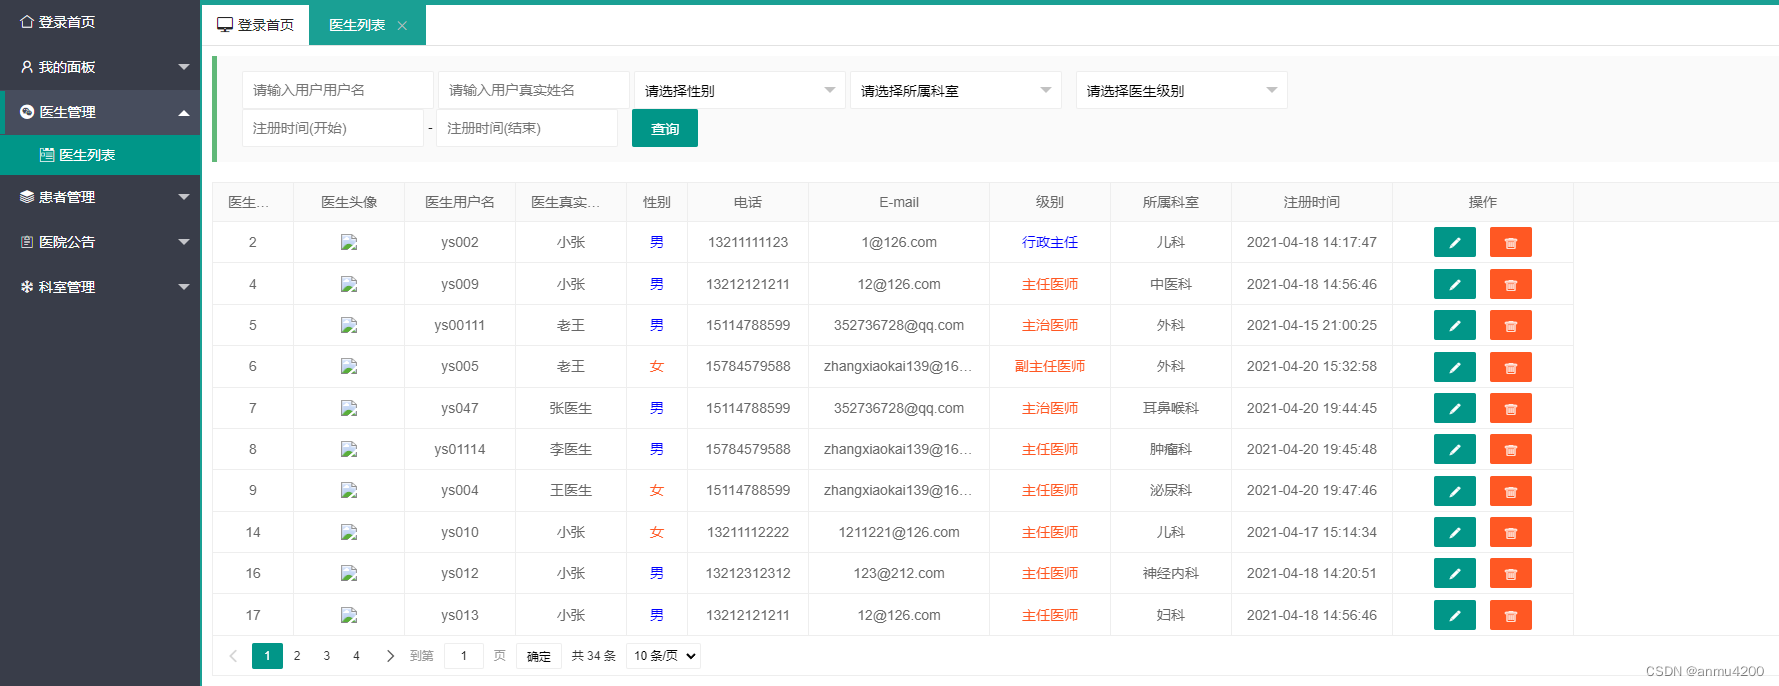Edit the doctor row ys005
Viewport: 1779px width, 686px height.
1454,367
